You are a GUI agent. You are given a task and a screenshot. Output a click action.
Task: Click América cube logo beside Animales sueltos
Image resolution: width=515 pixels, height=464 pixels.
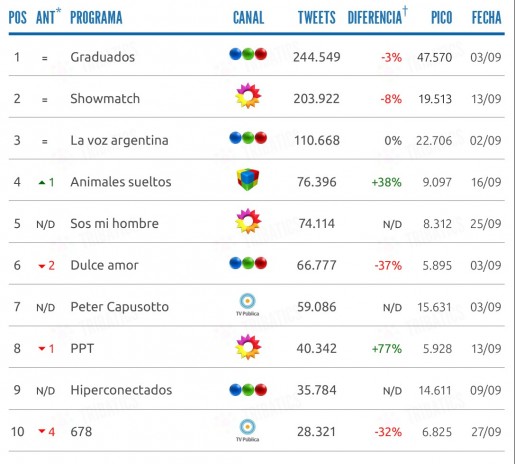(x=248, y=179)
